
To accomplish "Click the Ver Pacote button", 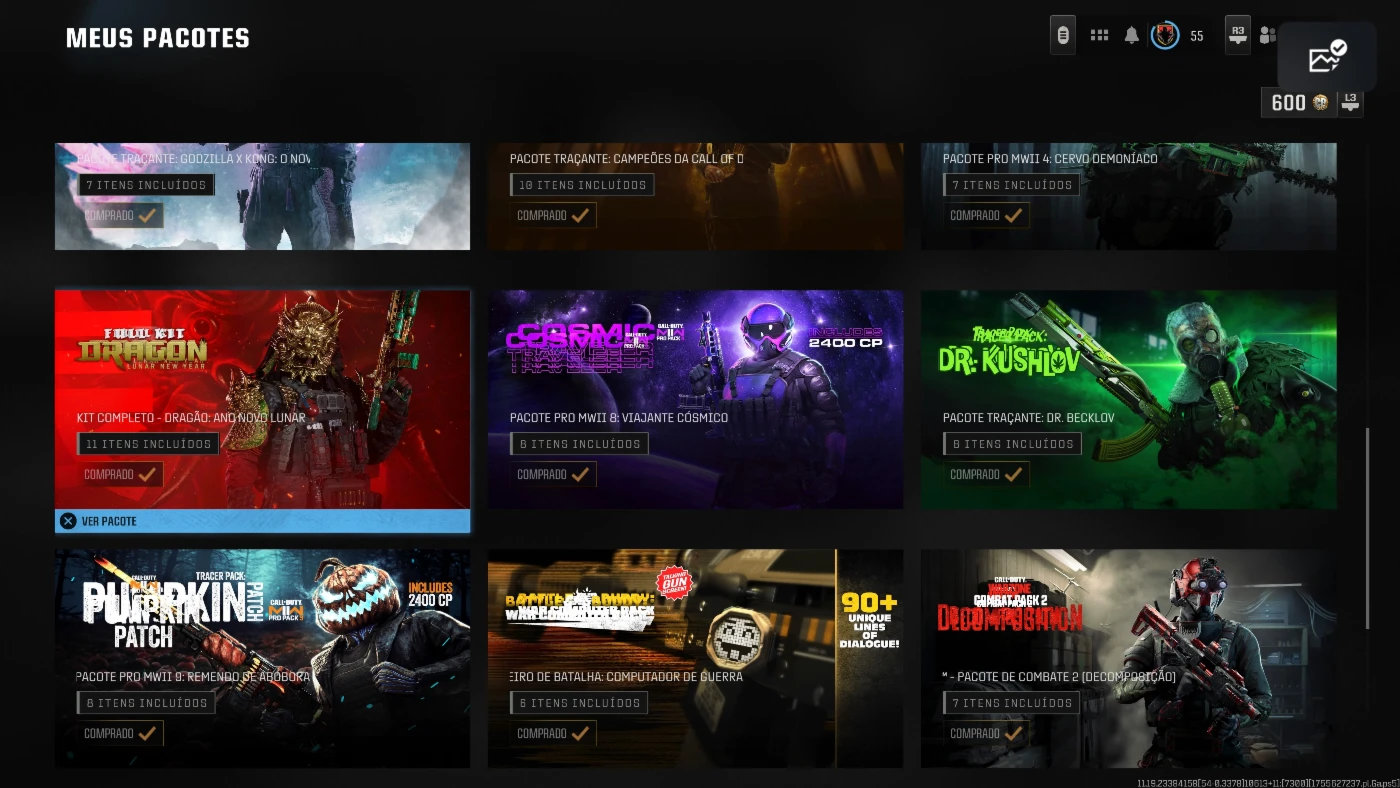I will click(262, 521).
